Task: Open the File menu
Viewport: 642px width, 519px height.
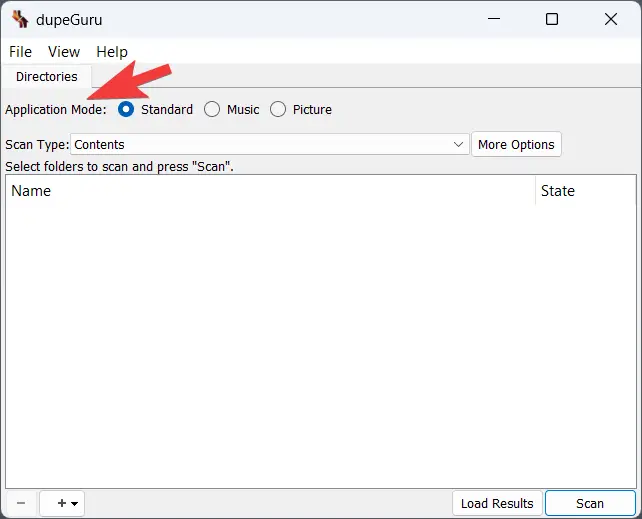Action: tap(20, 52)
